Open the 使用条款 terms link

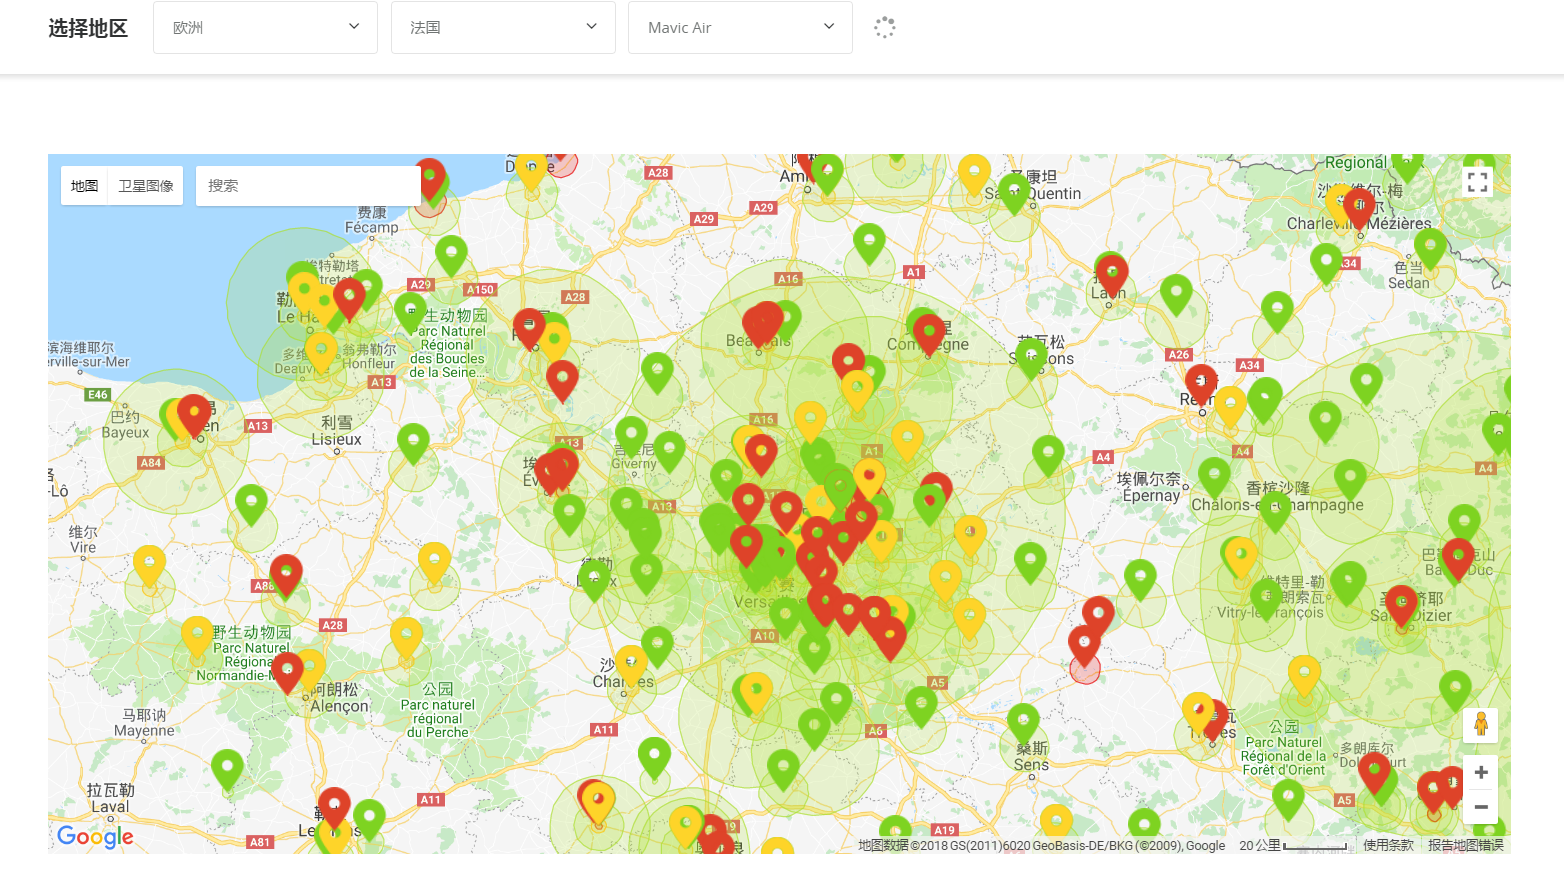click(1388, 845)
